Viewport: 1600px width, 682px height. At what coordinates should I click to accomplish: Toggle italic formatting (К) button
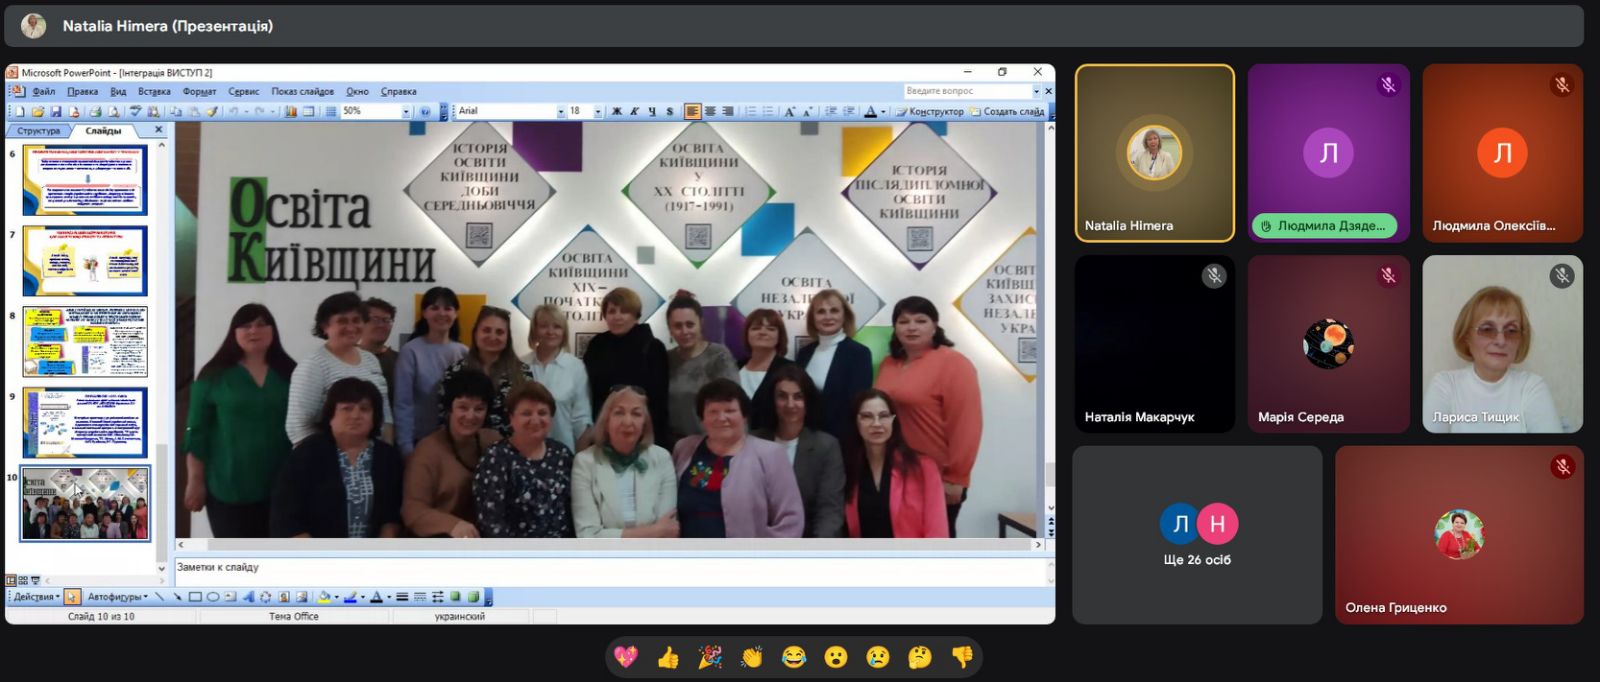(x=634, y=112)
